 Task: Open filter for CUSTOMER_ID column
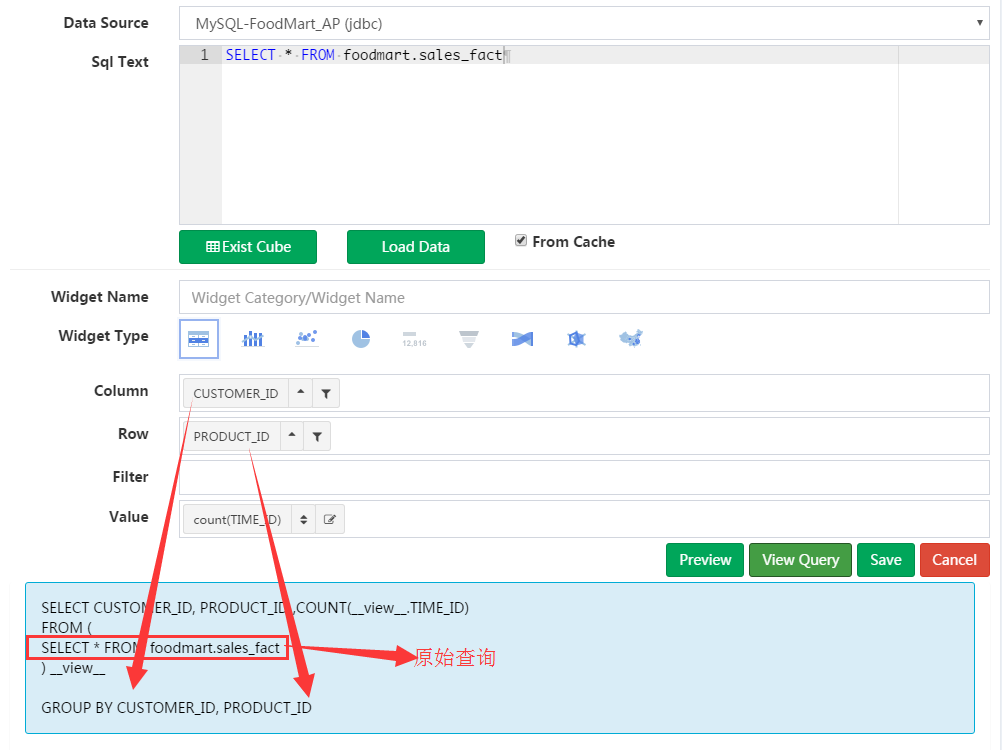point(326,393)
